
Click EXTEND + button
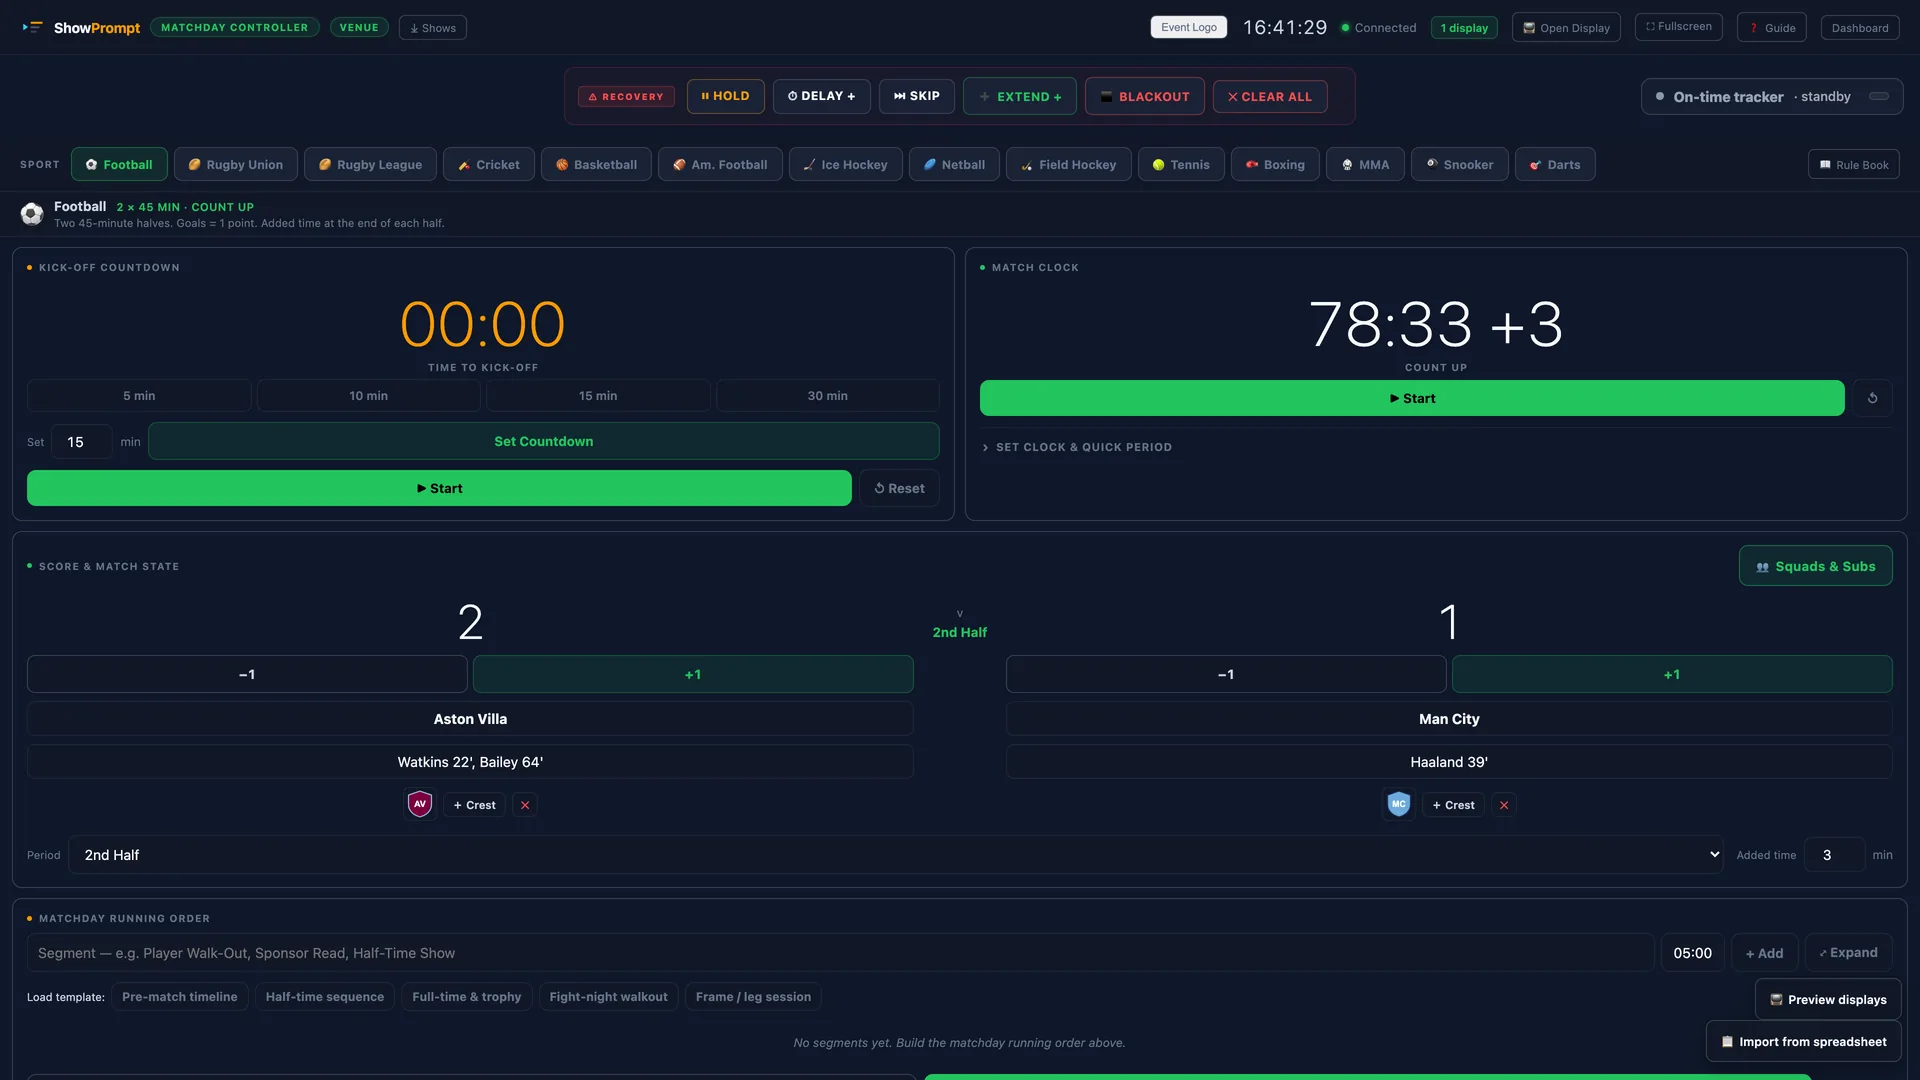point(1020,97)
